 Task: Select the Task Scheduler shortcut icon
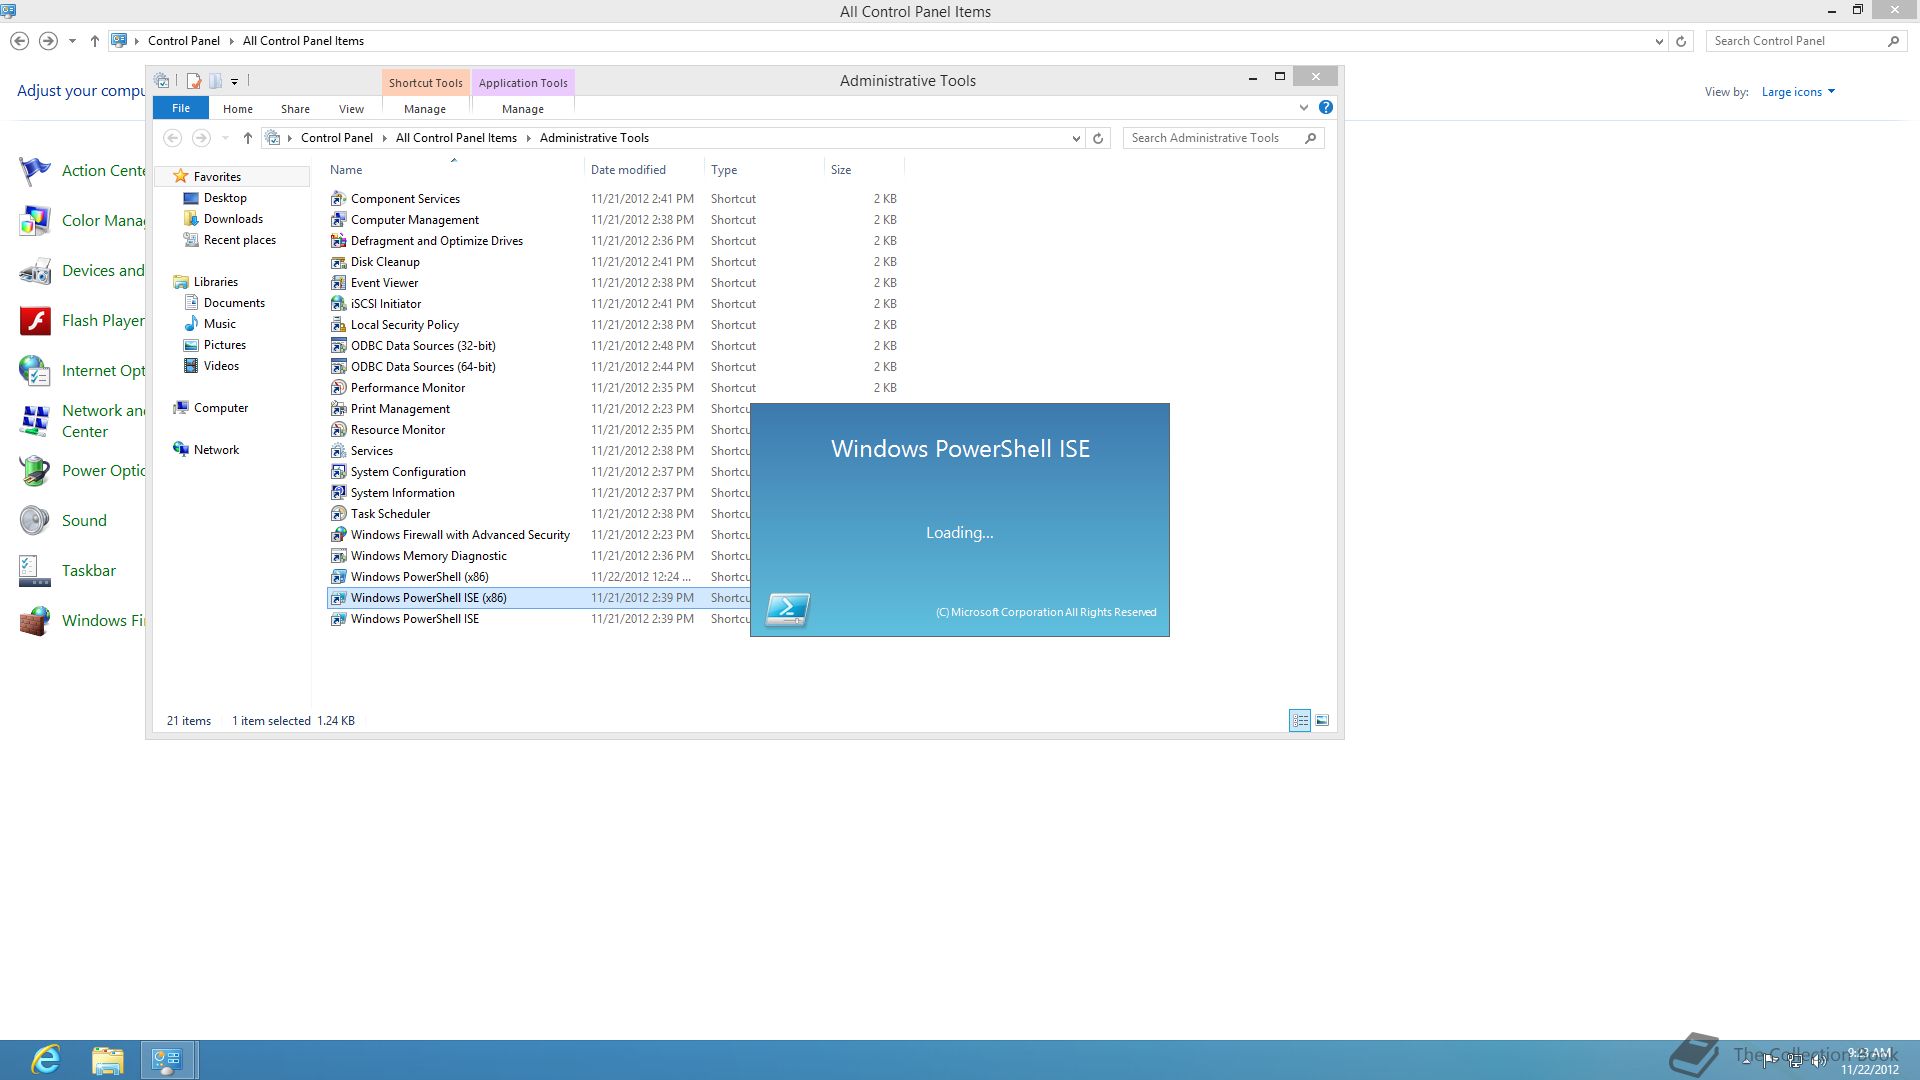(338, 514)
